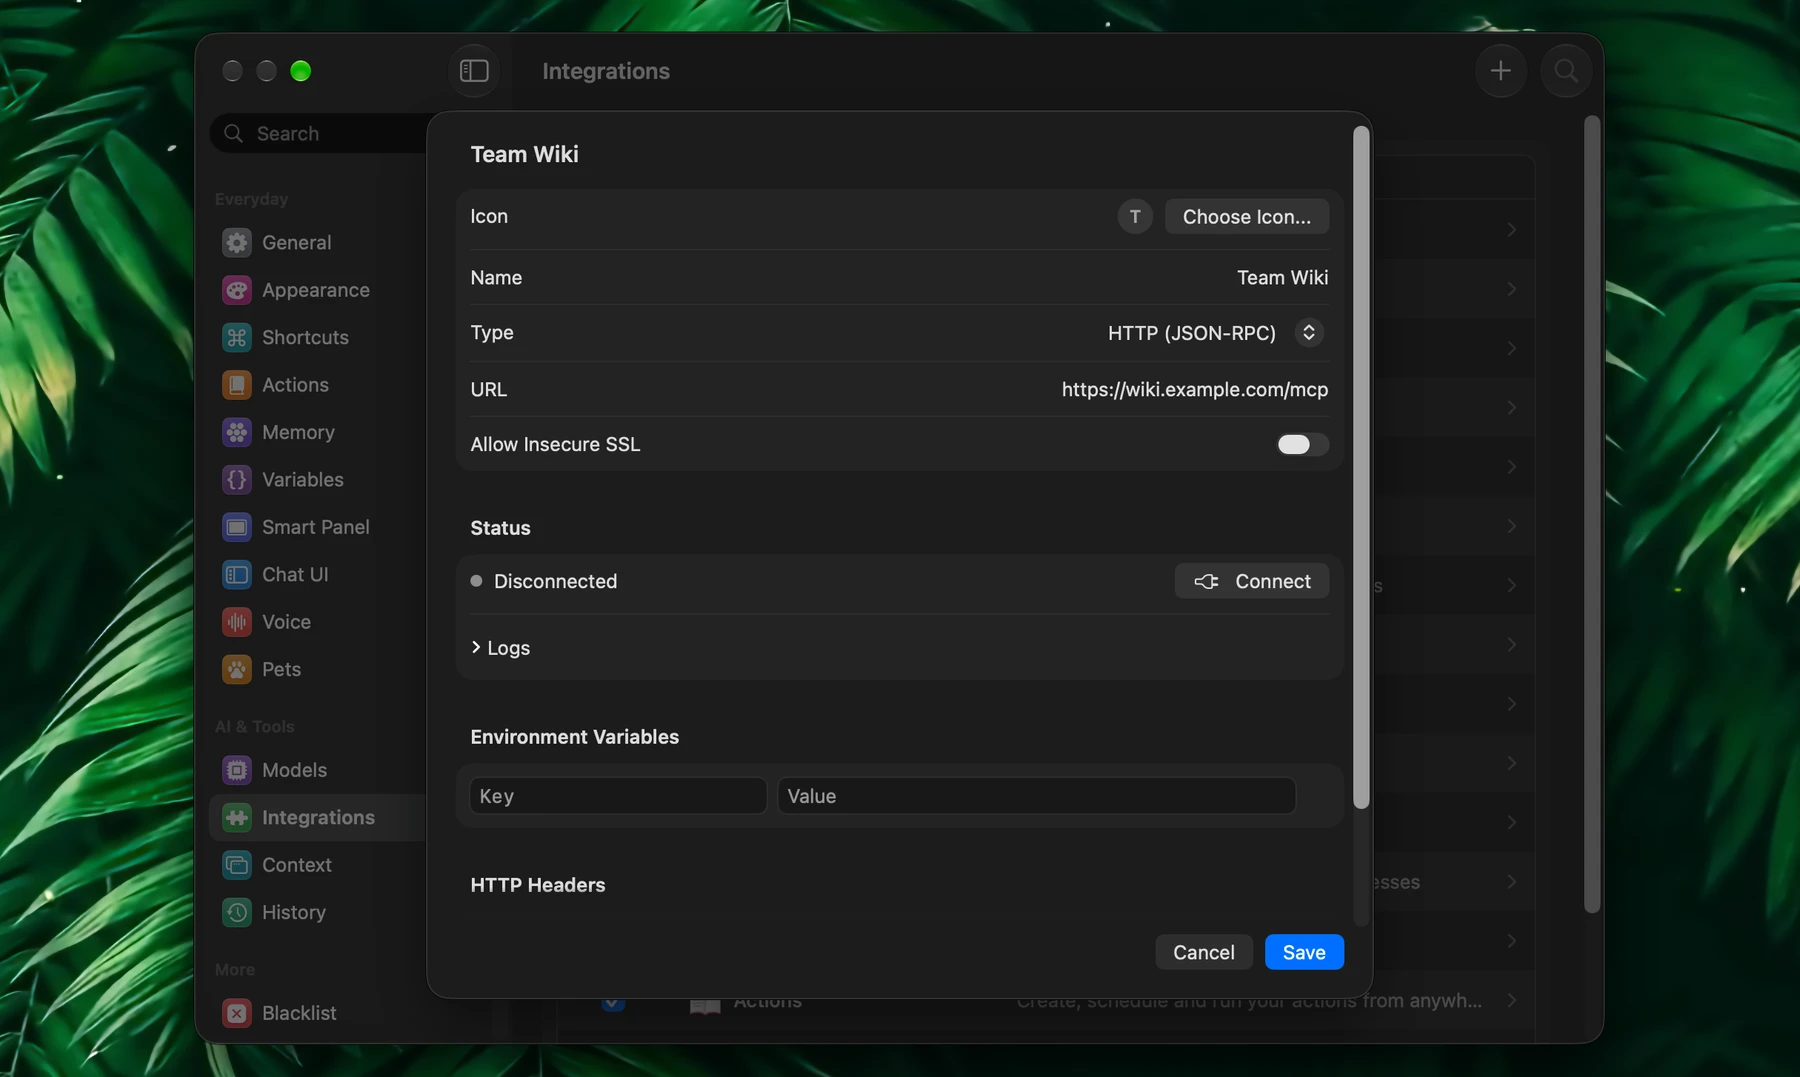Screen dimensions: 1800x1077
Task: Click the dialog vertical scrollbar
Action: 1360,467
